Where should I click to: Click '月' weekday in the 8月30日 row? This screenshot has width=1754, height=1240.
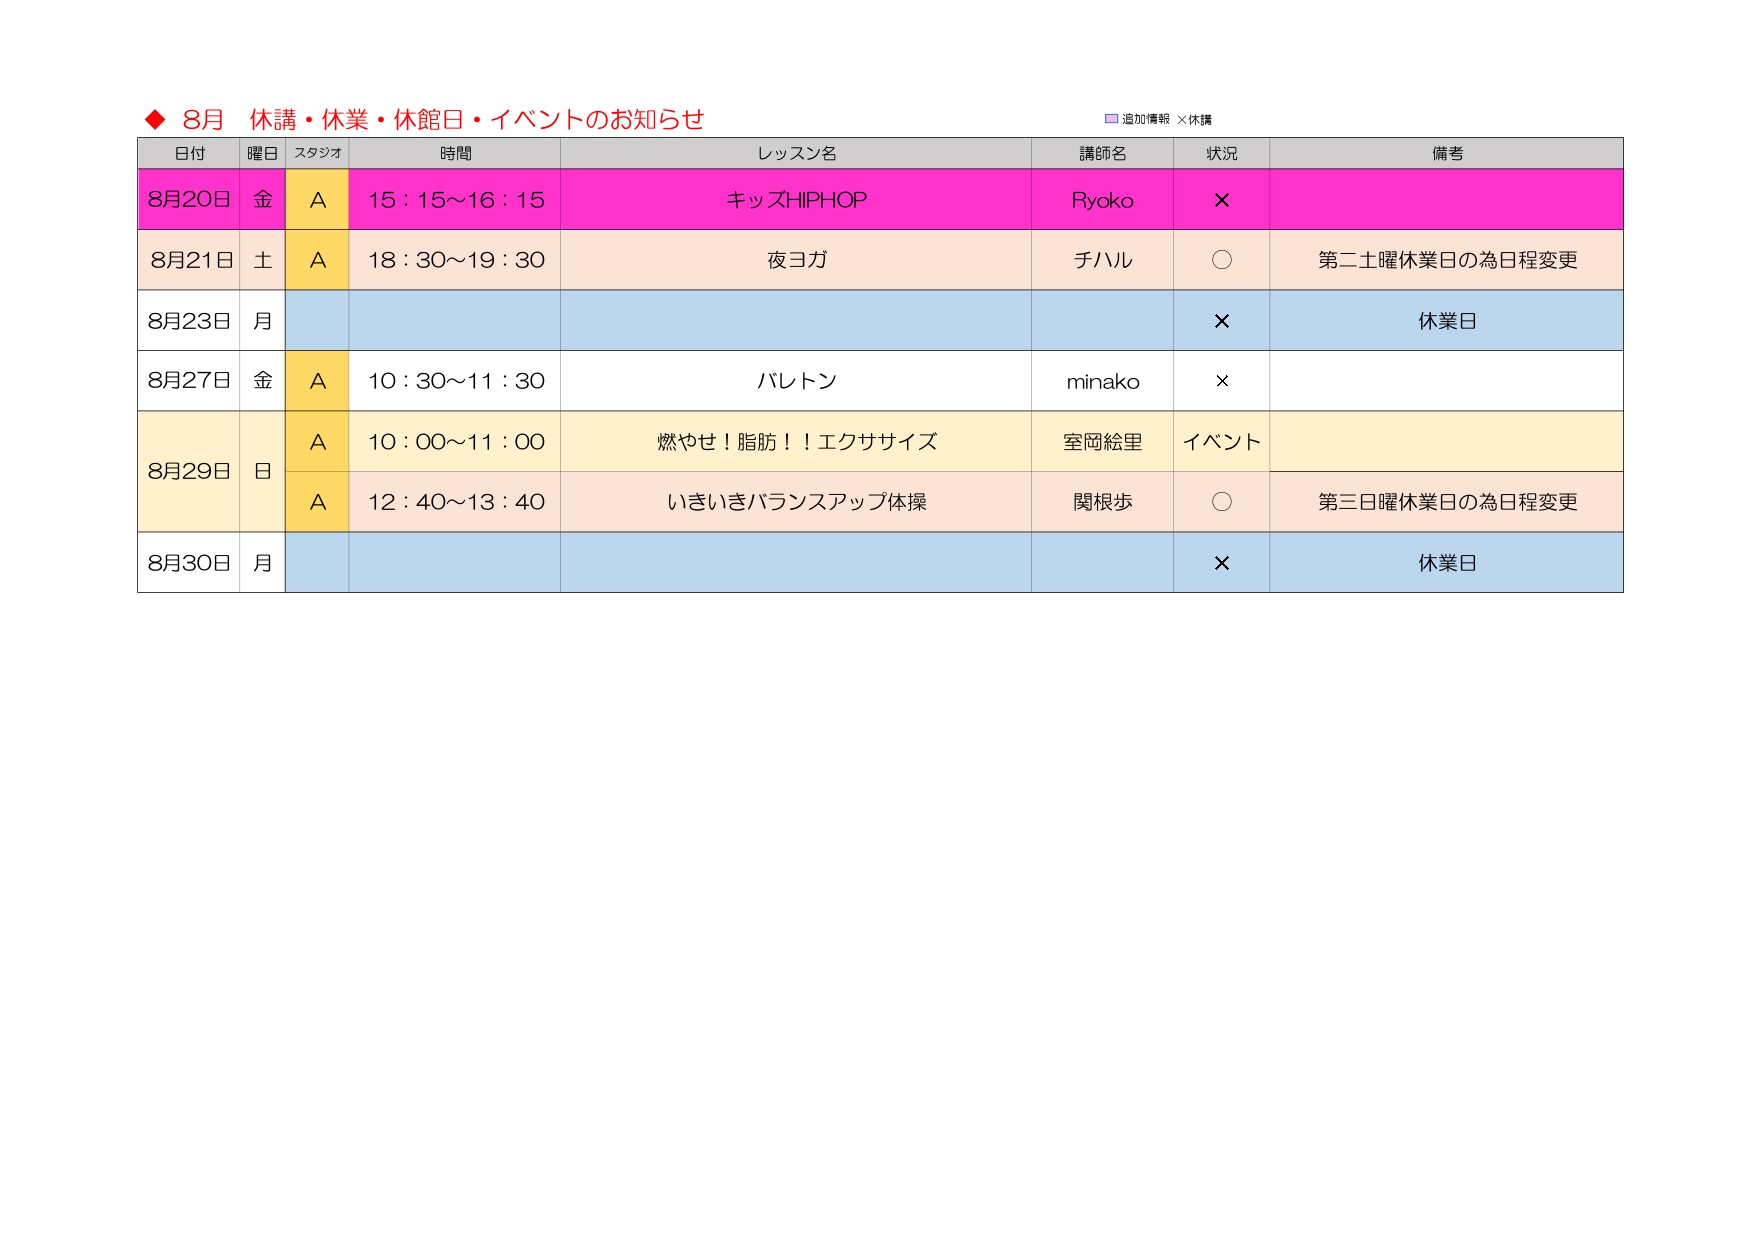[262, 563]
